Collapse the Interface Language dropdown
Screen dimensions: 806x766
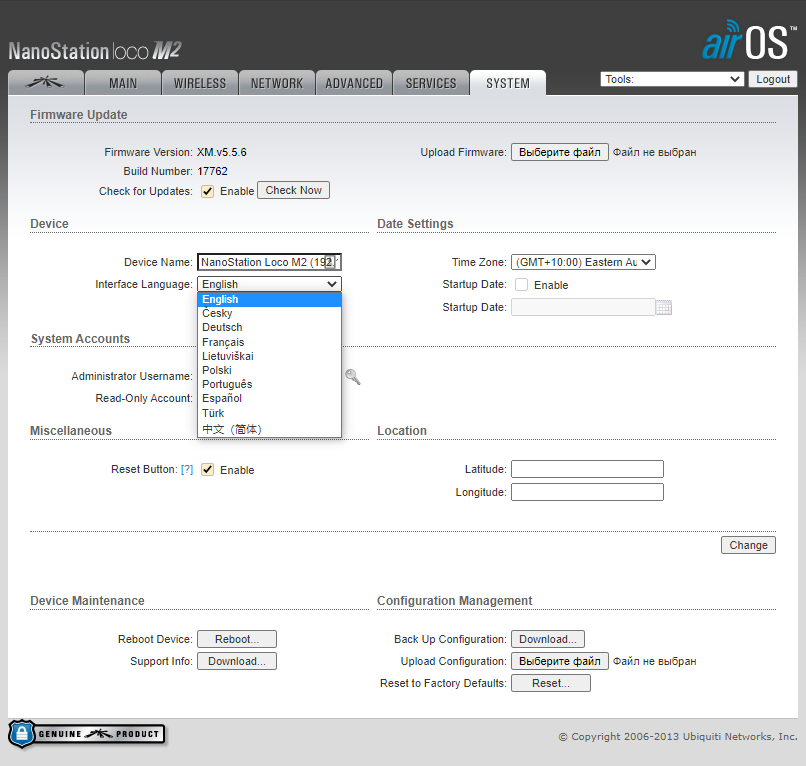pos(269,284)
